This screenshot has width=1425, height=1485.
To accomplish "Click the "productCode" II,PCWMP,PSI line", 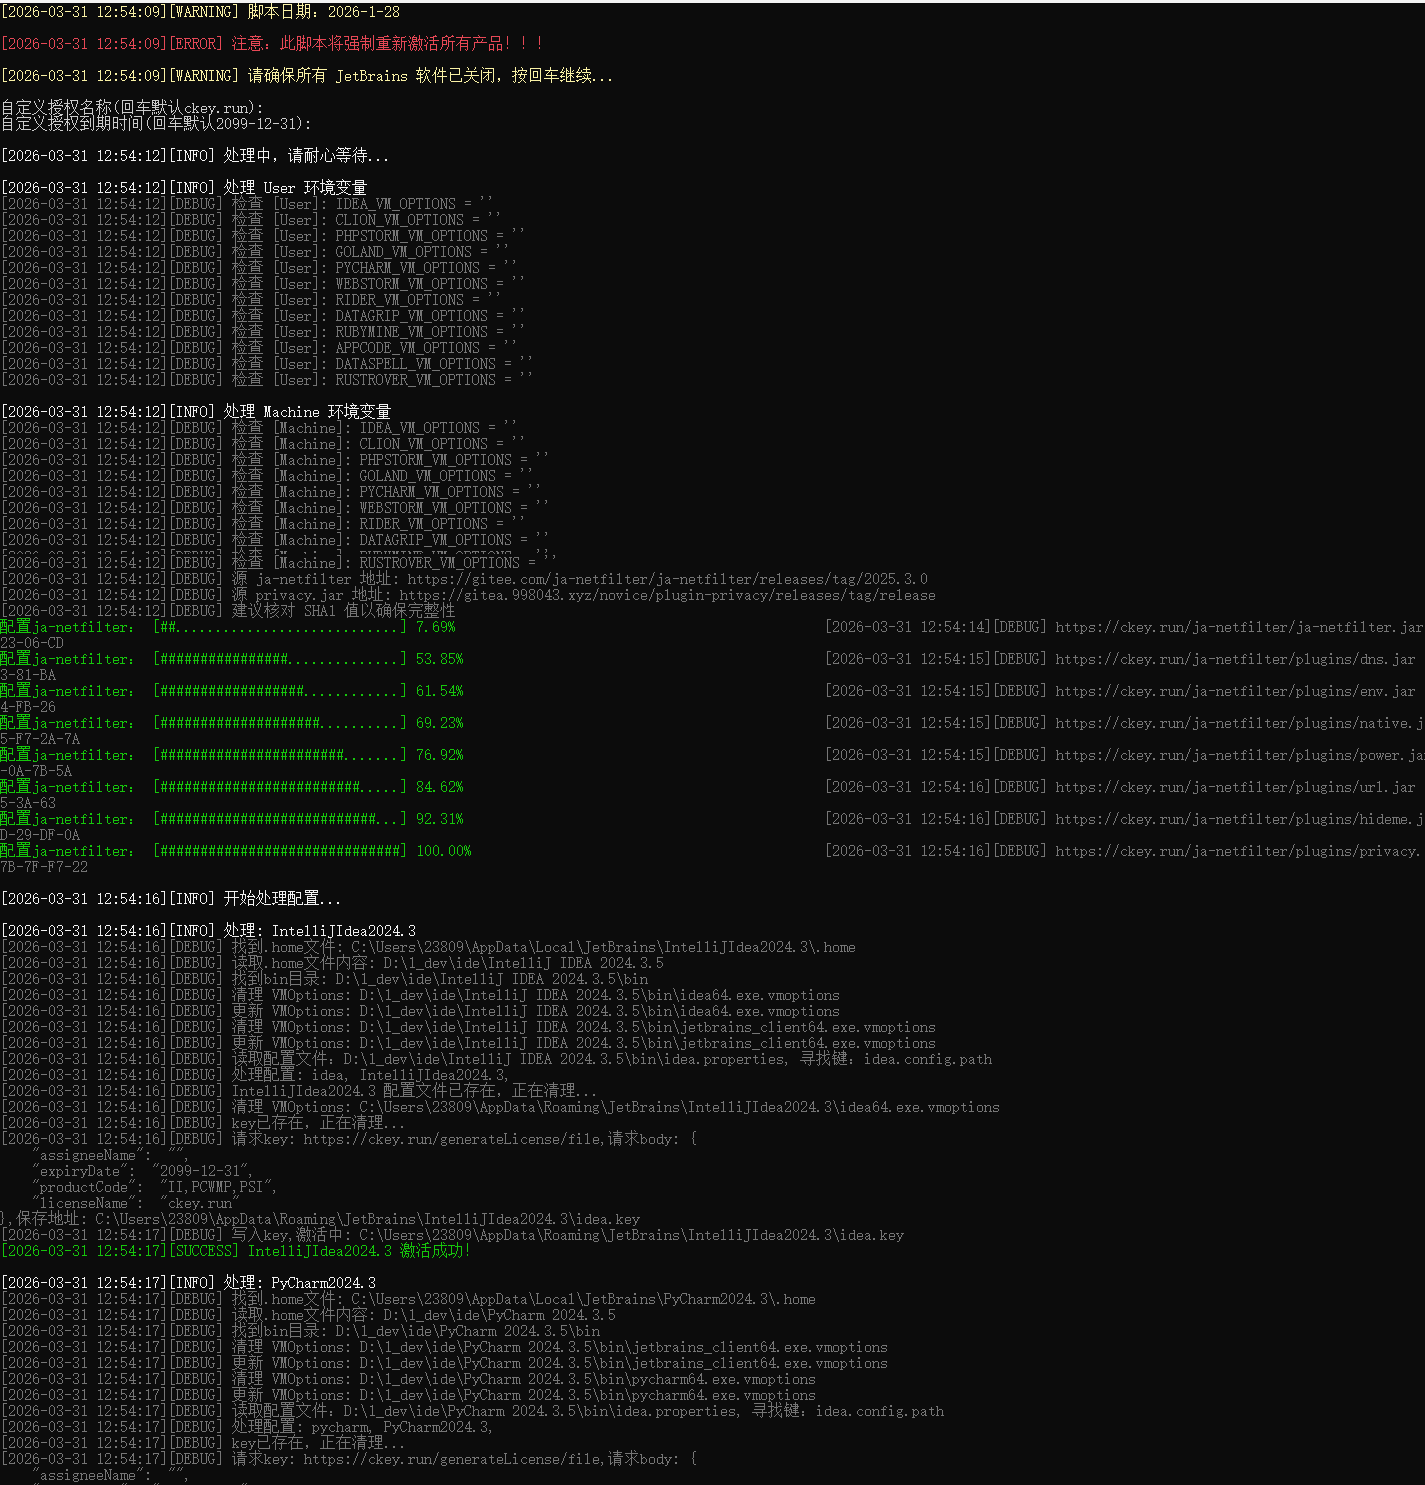I will 154,1187.
